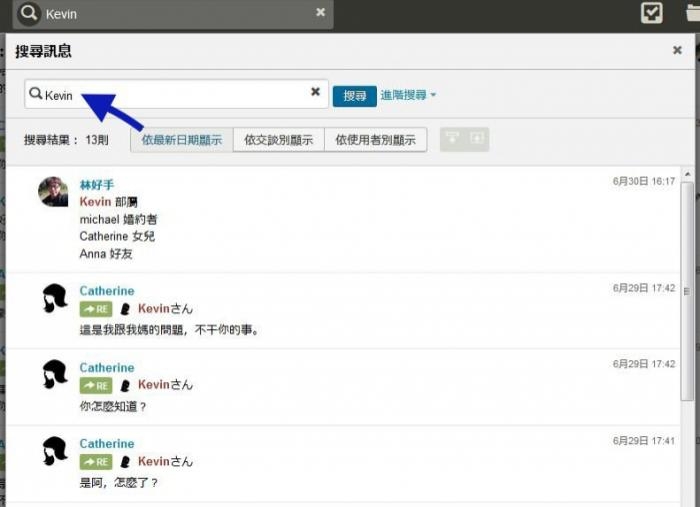700x507 pixels.
Task: Click RE reply badge on 是阿，怎麼了 message
Action: (x=96, y=462)
